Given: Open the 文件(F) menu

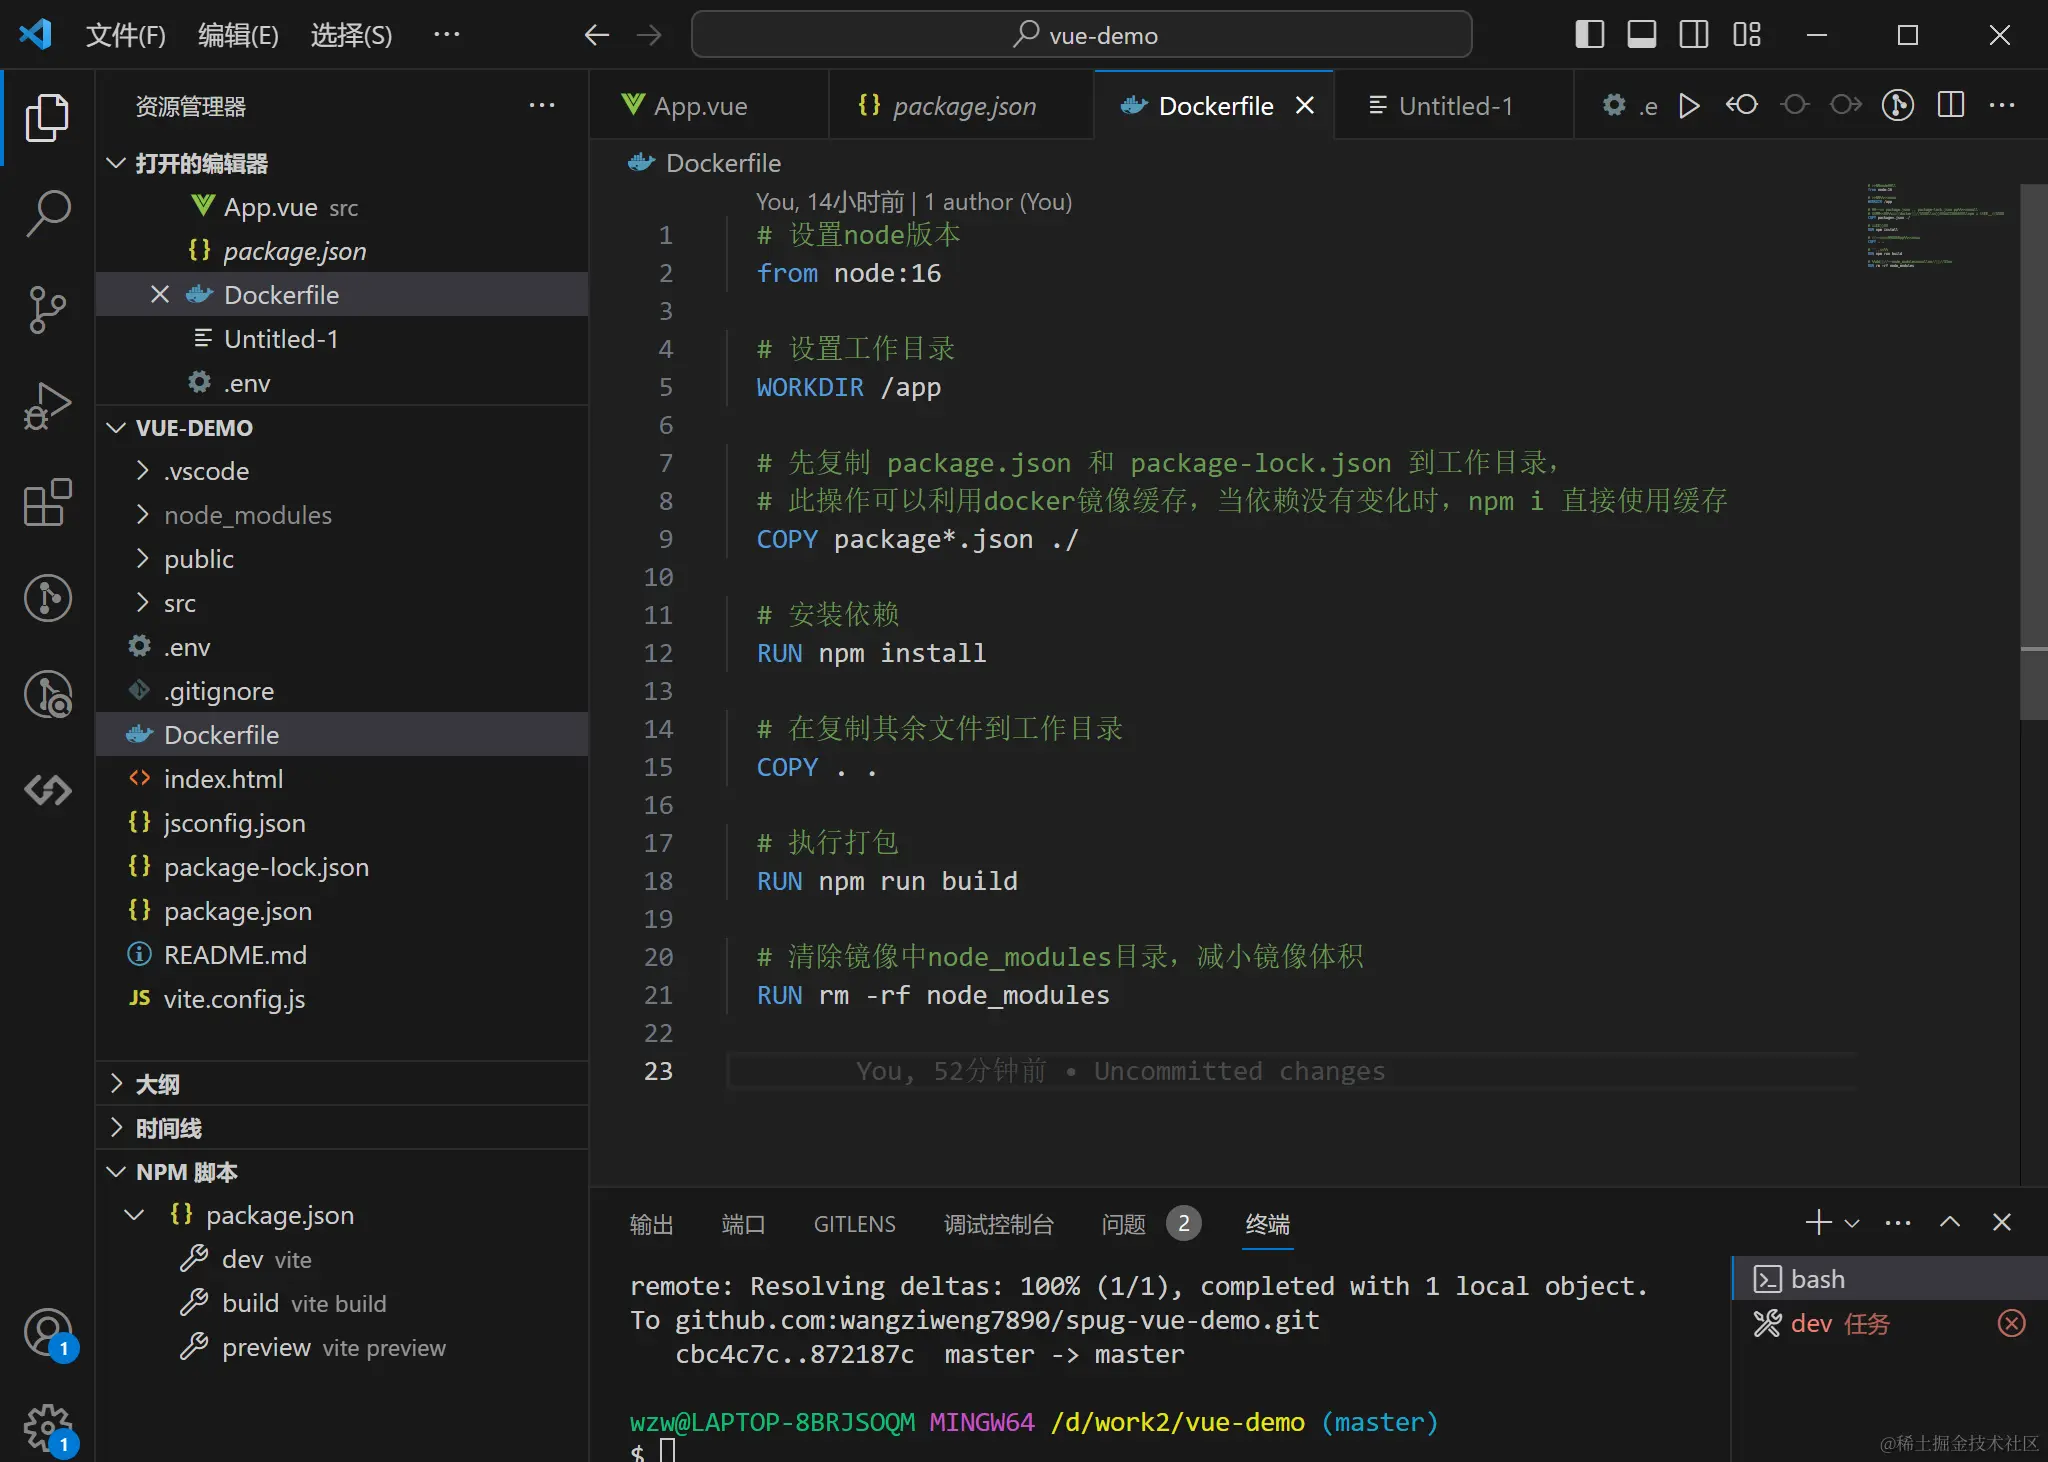Looking at the screenshot, I should pos(125,35).
